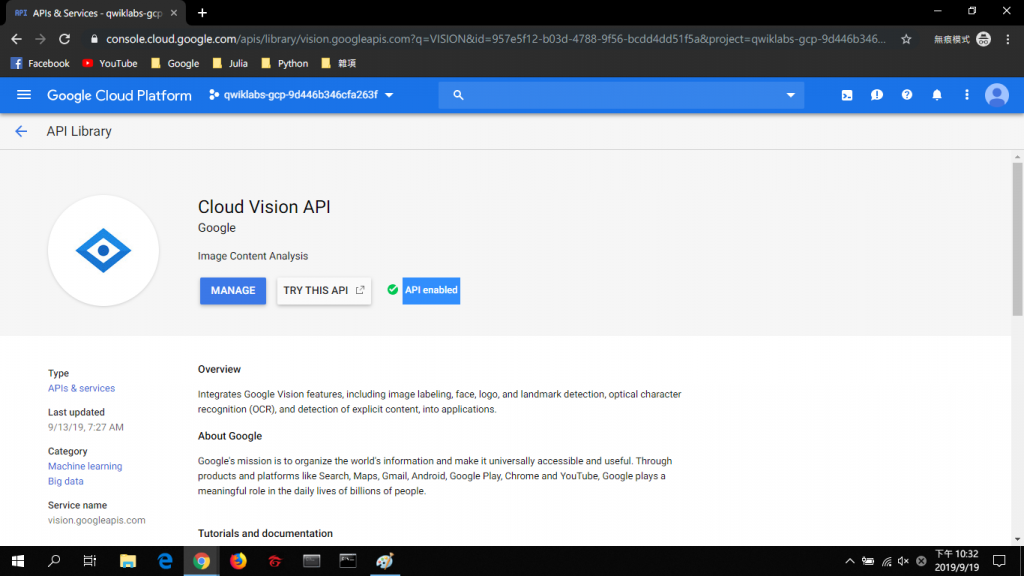
Task: Open the command prompt taskbar icon
Action: pyautogui.click(x=348, y=561)
